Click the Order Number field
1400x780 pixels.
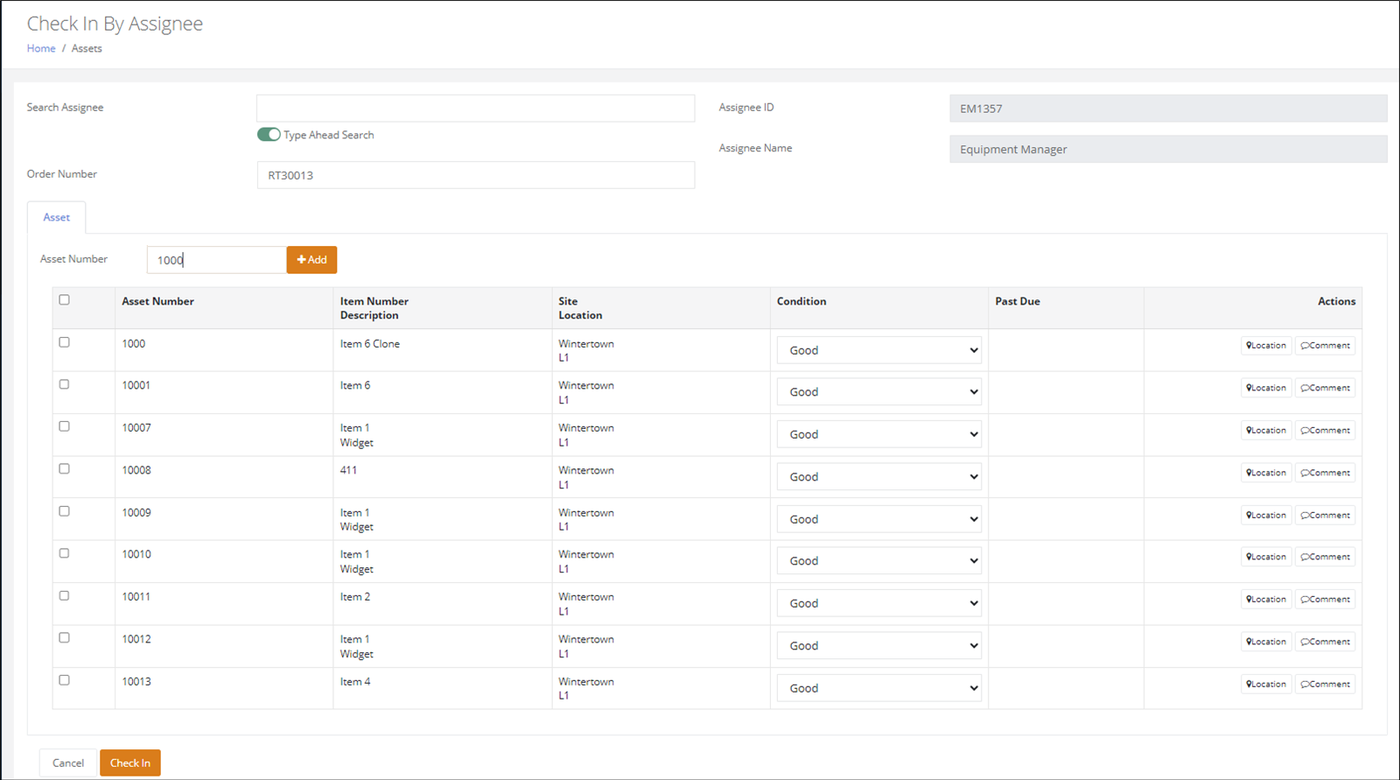pyautogui.click(x=476, y=175)
